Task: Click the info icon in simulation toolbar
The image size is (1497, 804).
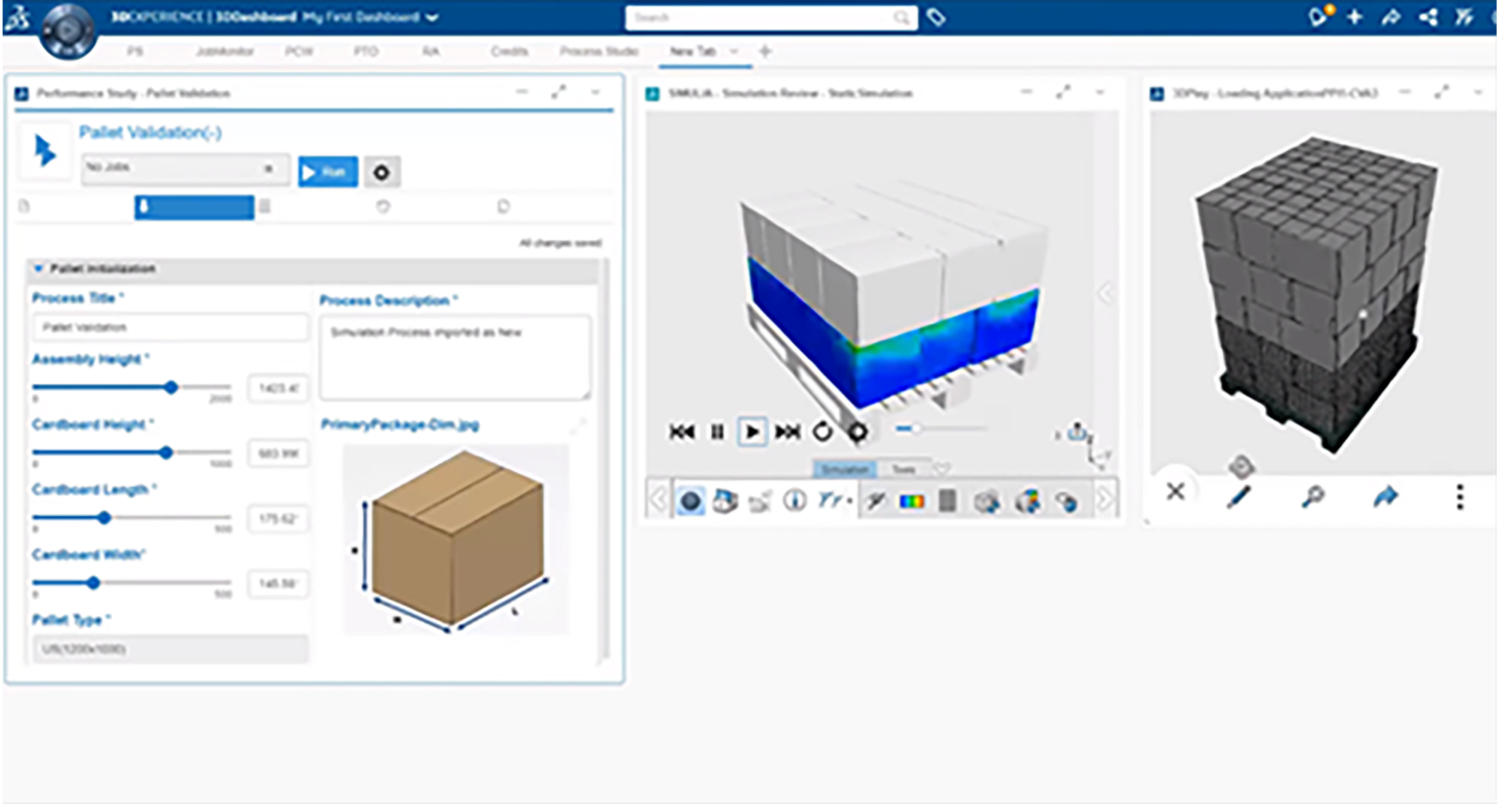Action: [x=794, y=501]
